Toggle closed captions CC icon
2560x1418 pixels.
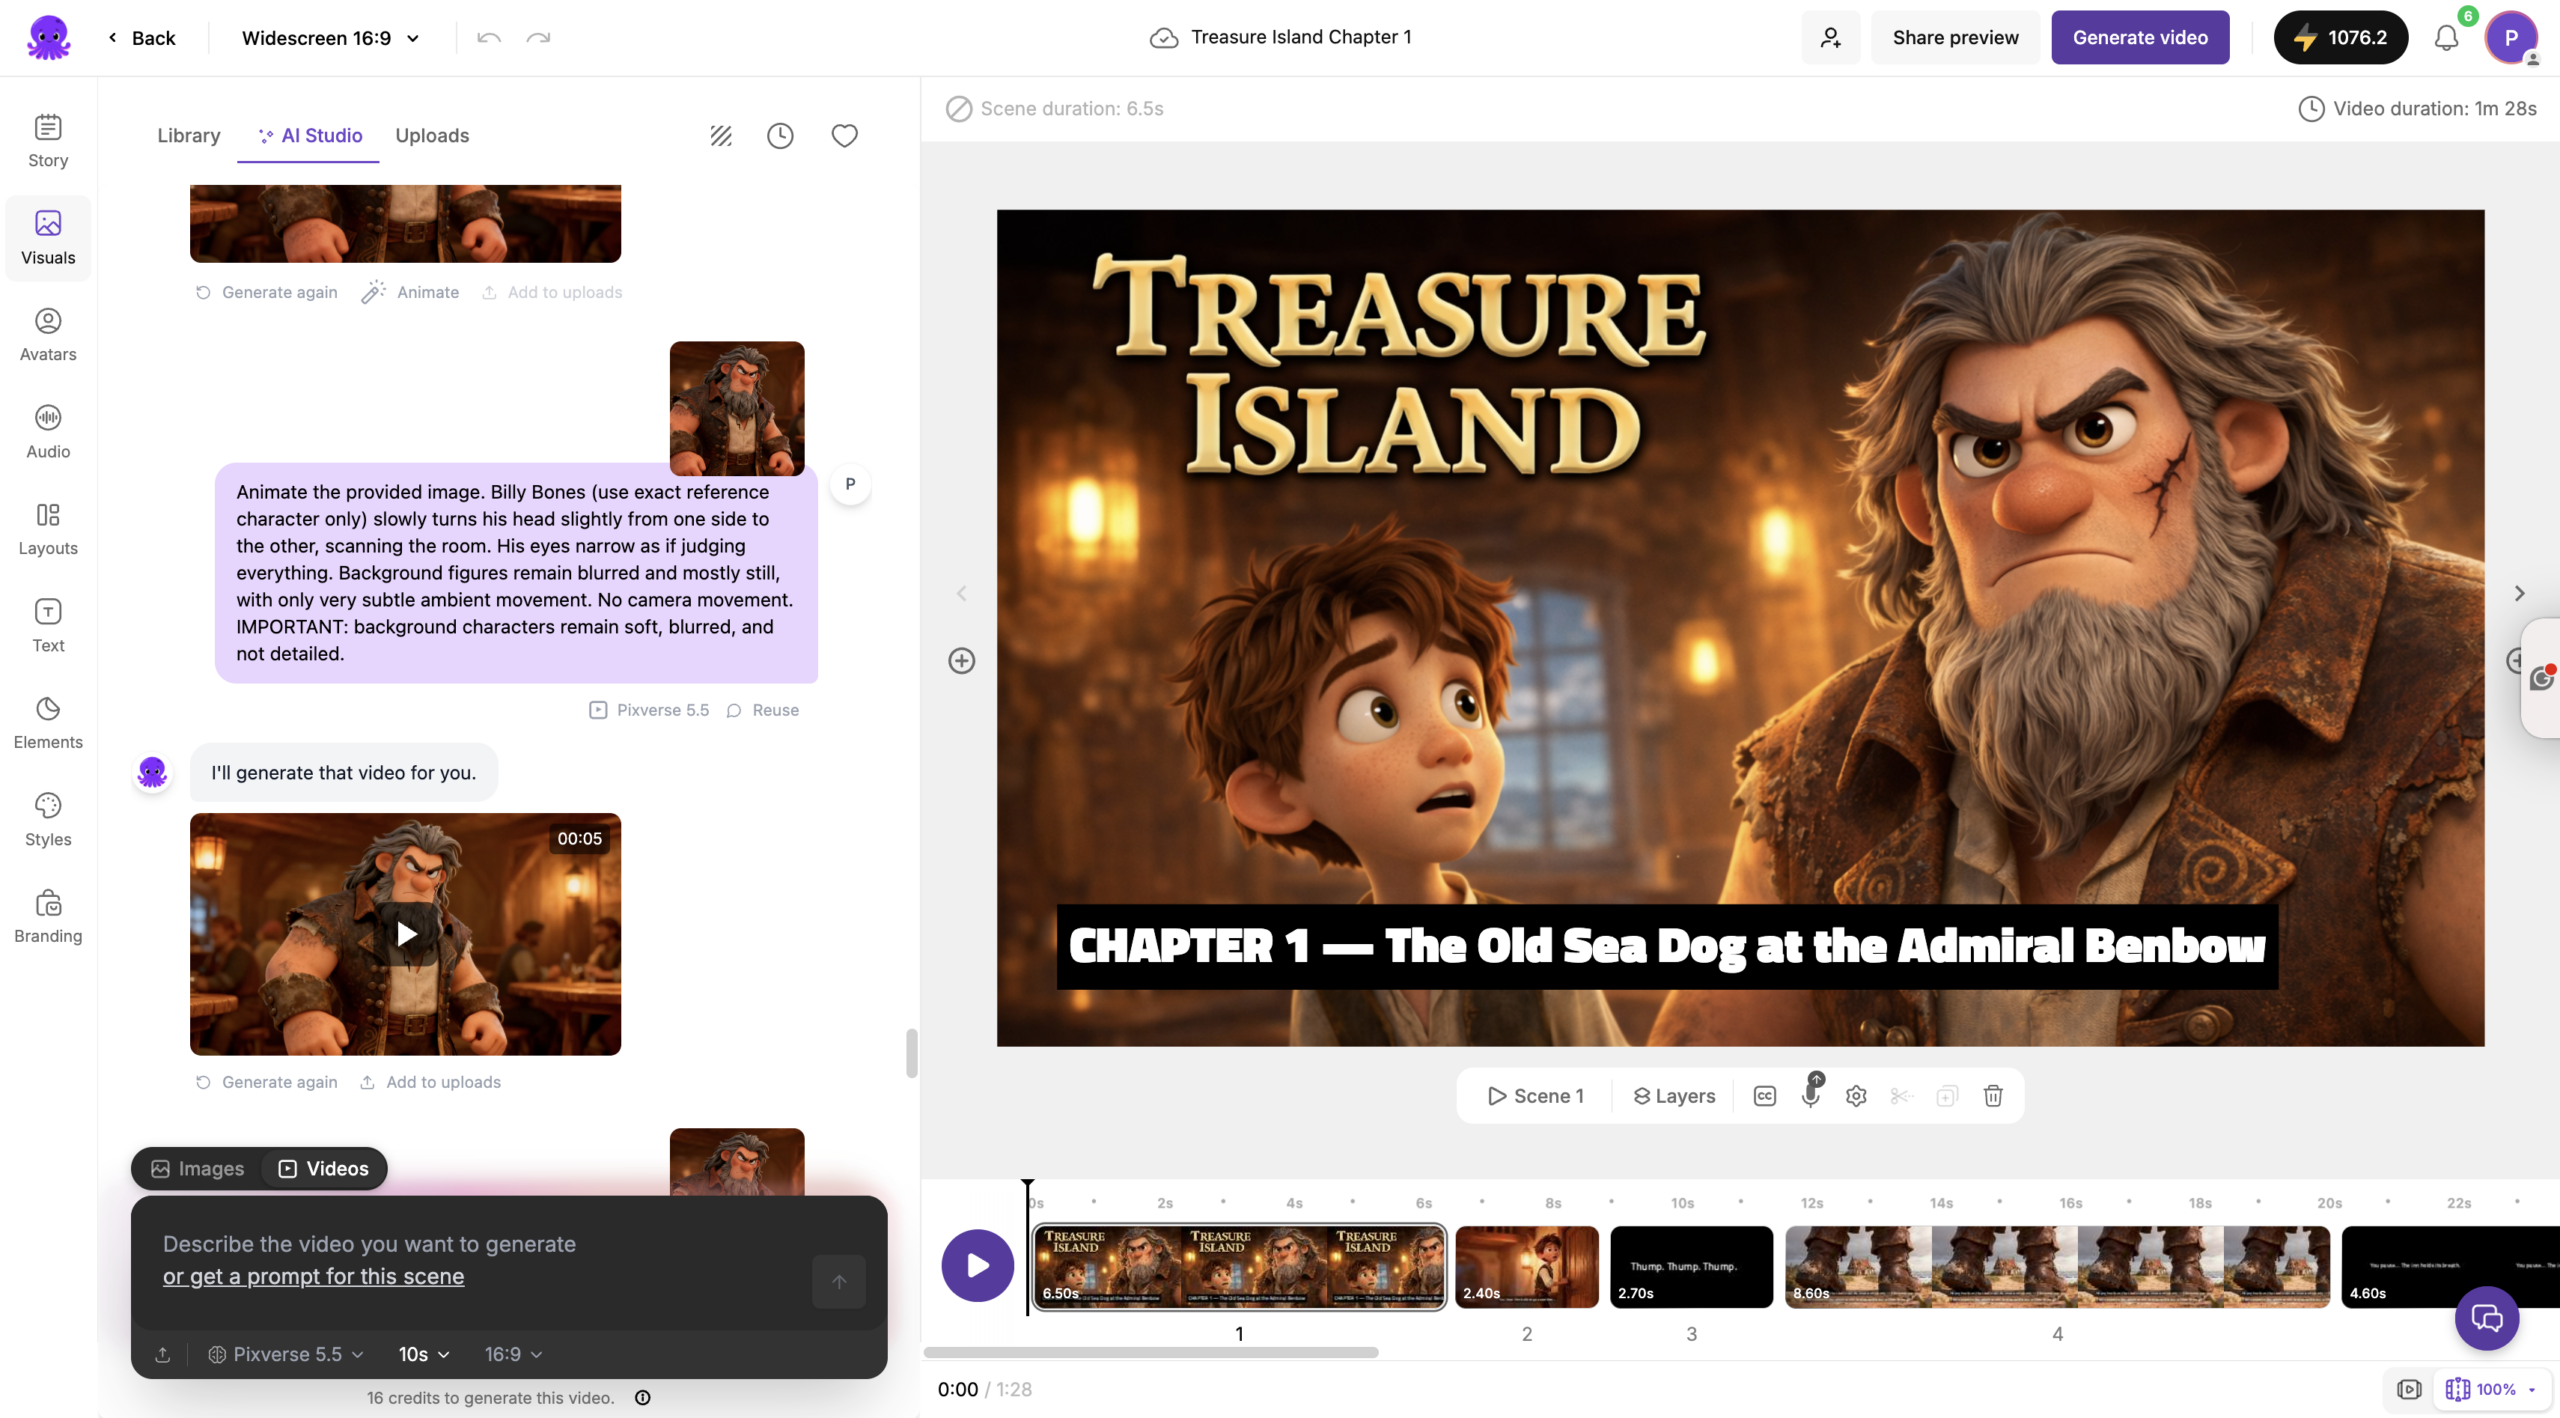point(1765,1096)
